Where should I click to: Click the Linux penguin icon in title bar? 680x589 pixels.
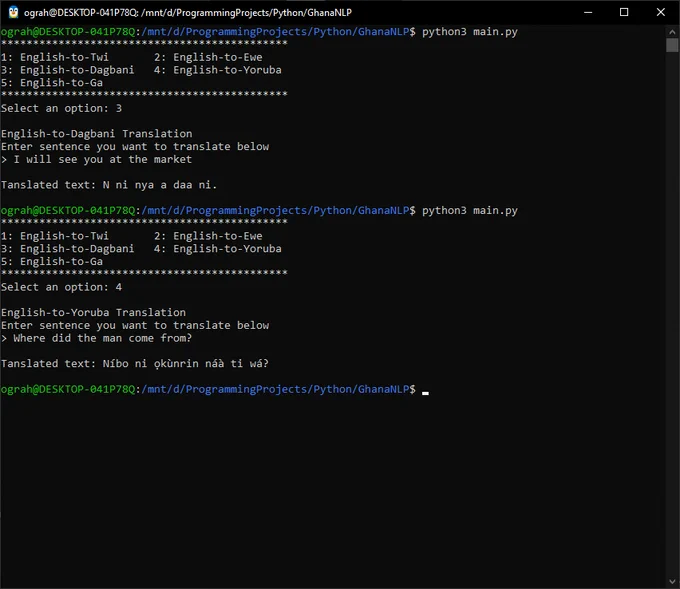pyautogui.click(x=13, y=12)
